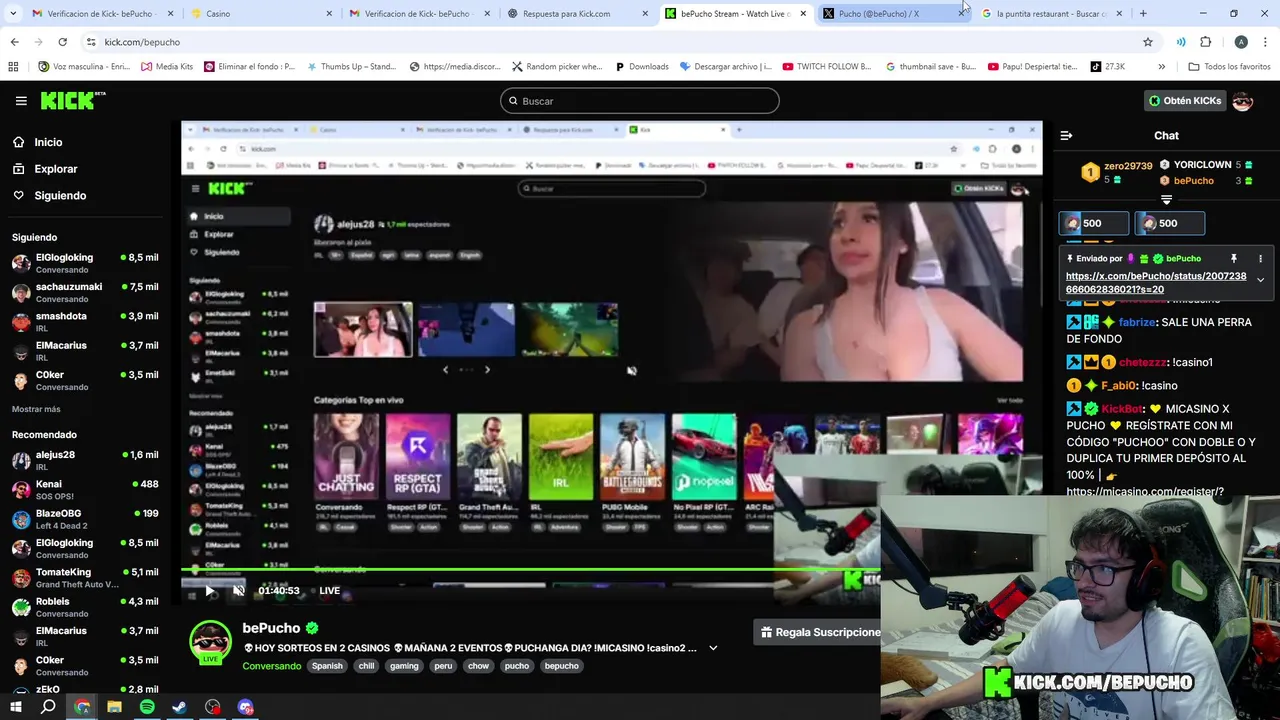The height and width of the screenshot is (720, 1280).
Task: Open smashdota channel in sidebar
Action: (85, 322)
